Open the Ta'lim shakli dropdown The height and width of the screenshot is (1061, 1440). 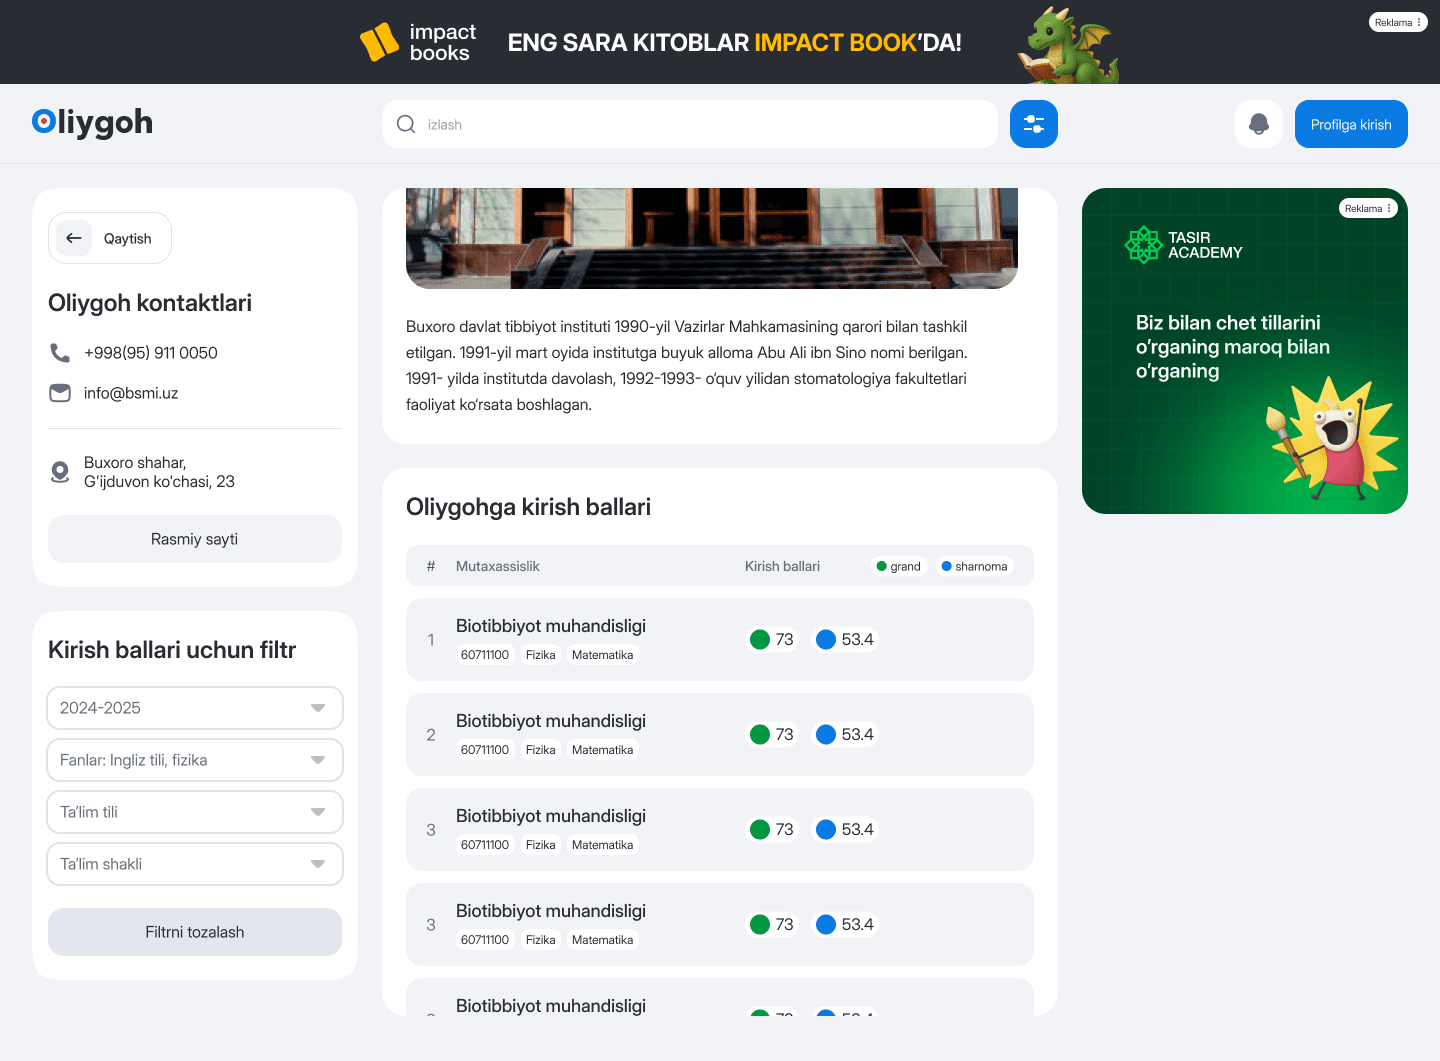(195, 864)
